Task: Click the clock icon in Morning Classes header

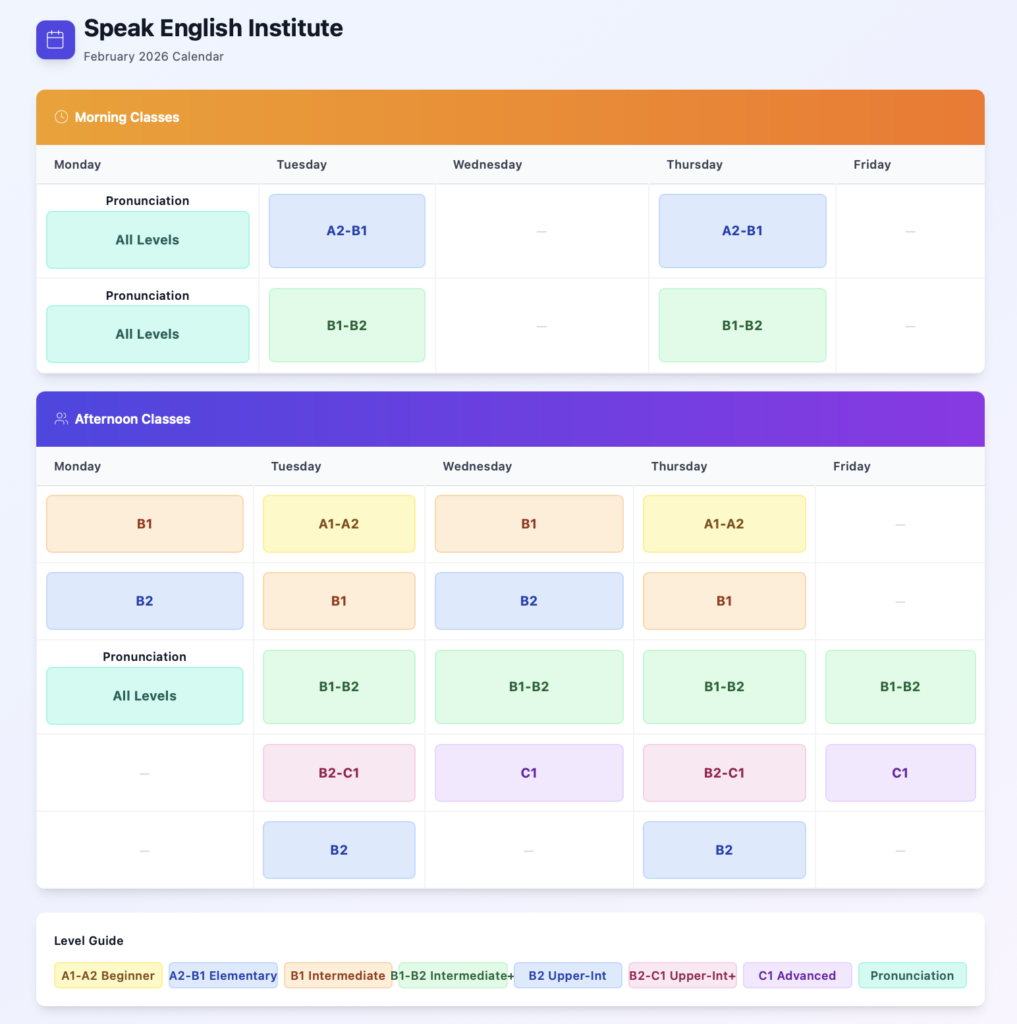Action: click(61, 117)
